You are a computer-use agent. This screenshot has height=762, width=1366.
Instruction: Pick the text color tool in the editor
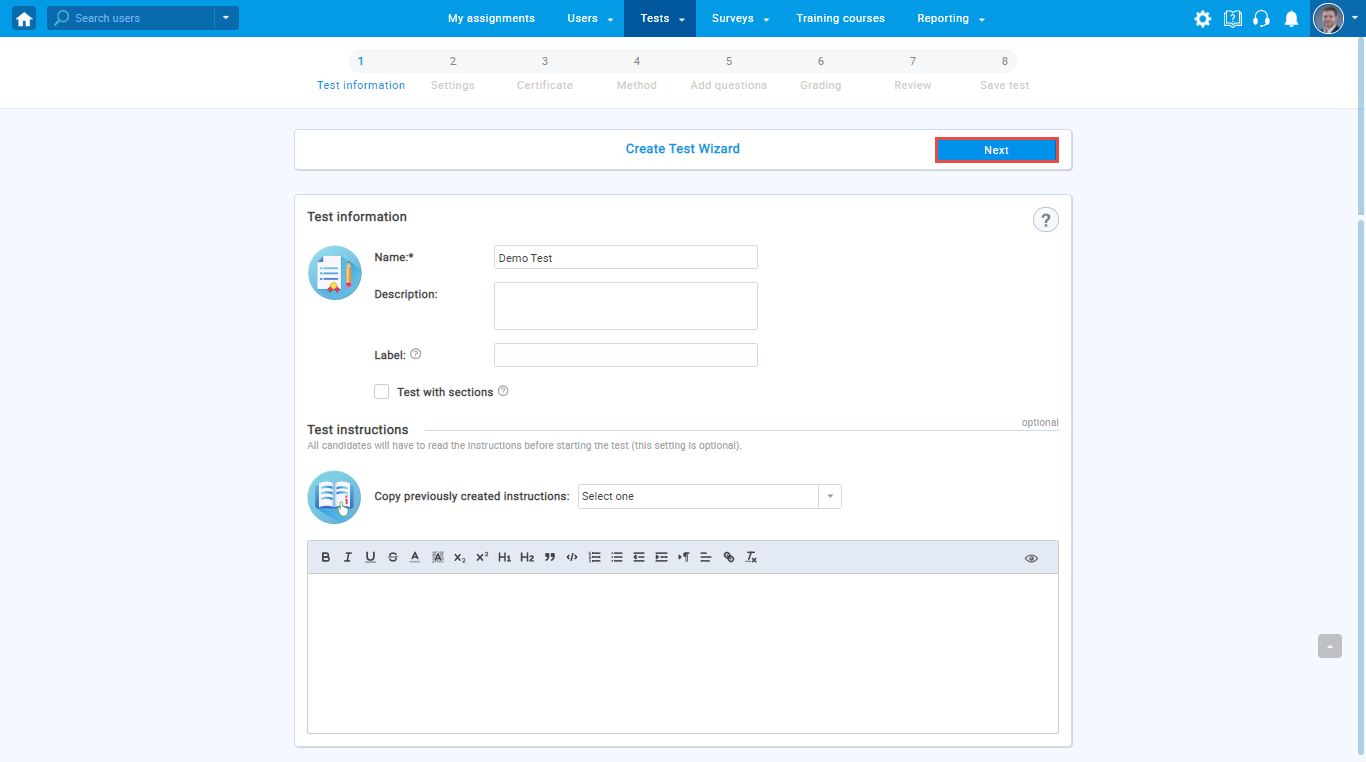coord(415,557)
